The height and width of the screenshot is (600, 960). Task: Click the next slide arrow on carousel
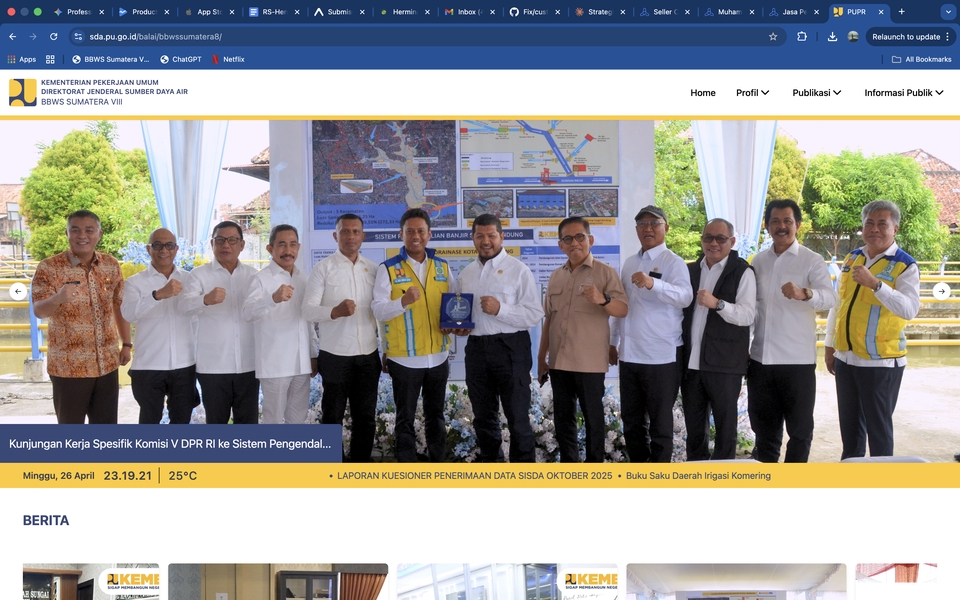[942, 292]
